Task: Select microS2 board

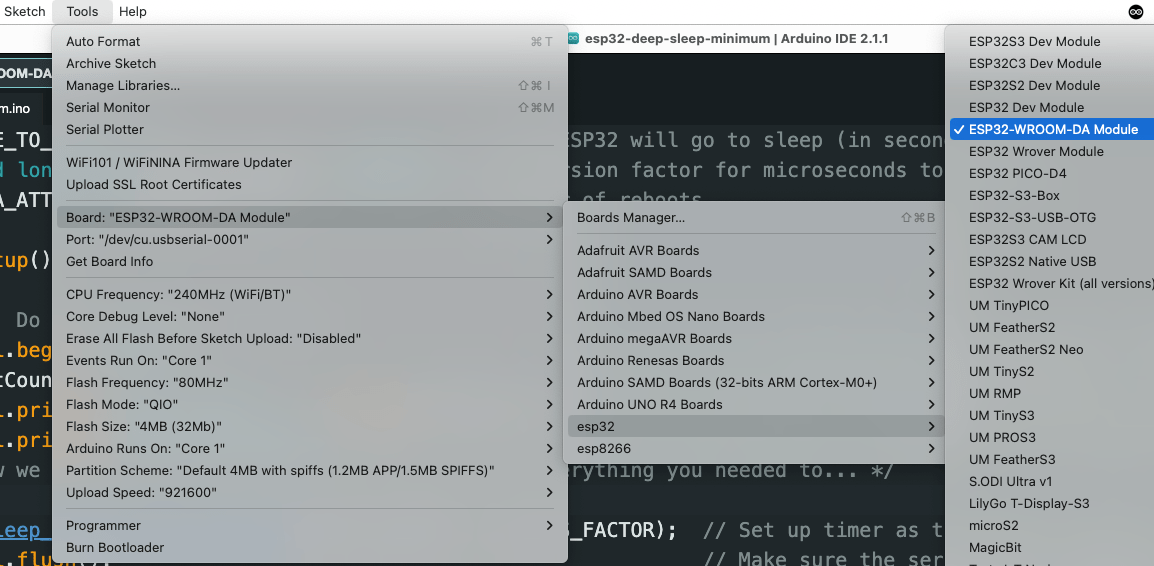Action: point(1052,526)
